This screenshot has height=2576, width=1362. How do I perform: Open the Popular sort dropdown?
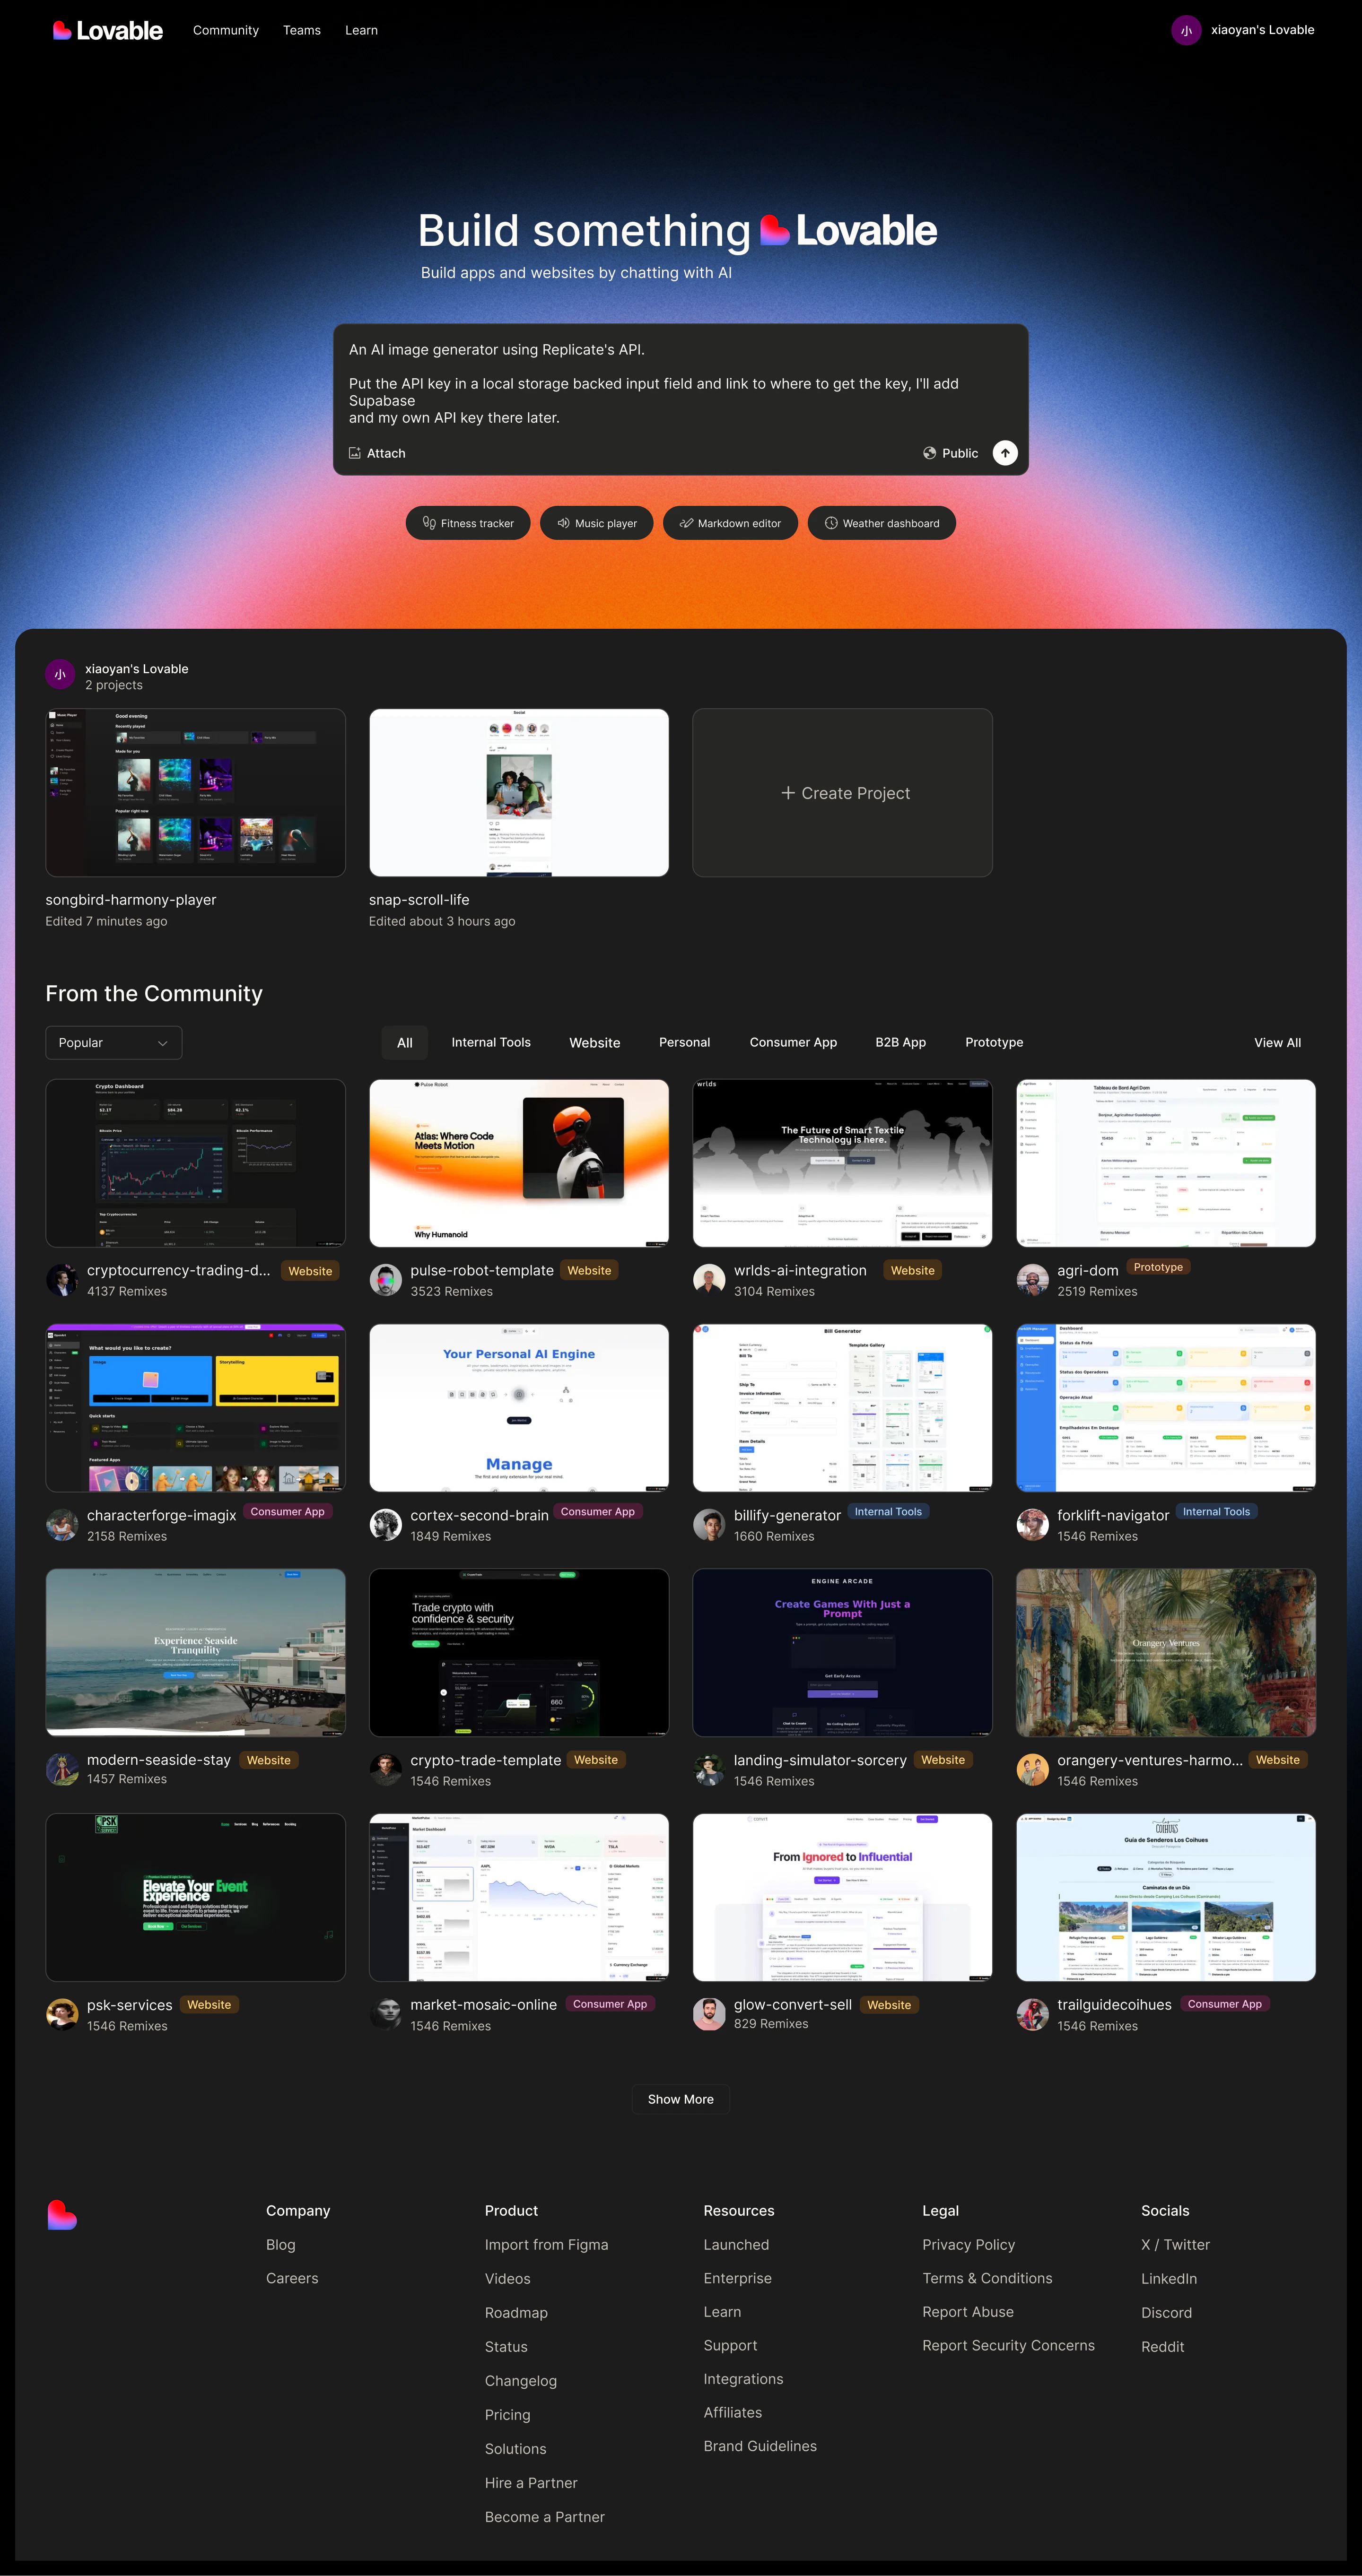[x=114, y=1042]
